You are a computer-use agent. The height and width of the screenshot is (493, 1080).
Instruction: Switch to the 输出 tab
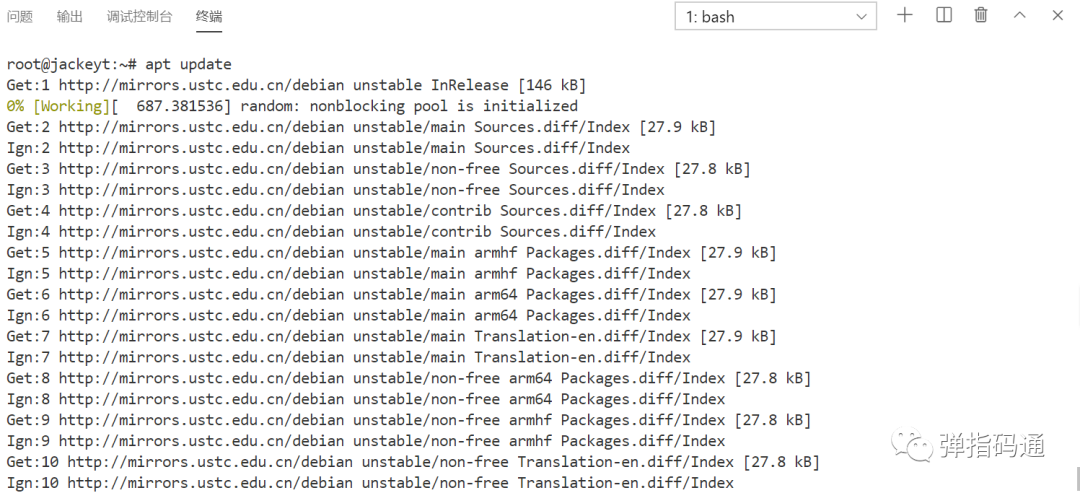tap(70, 17)
